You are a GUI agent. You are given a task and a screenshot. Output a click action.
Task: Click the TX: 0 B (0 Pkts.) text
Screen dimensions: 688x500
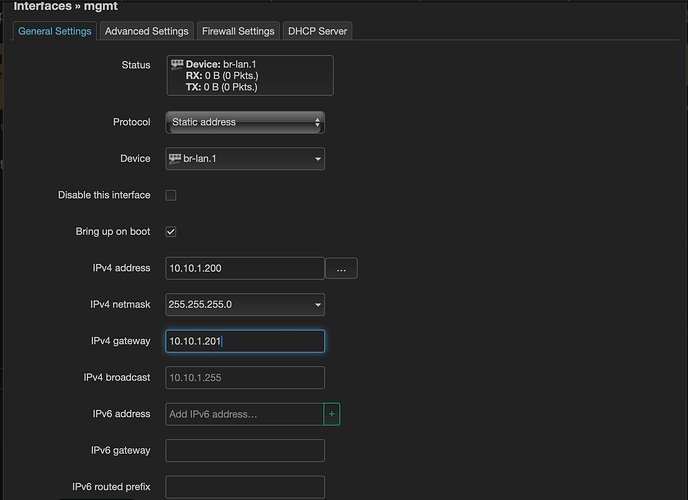tap(222, 87)
